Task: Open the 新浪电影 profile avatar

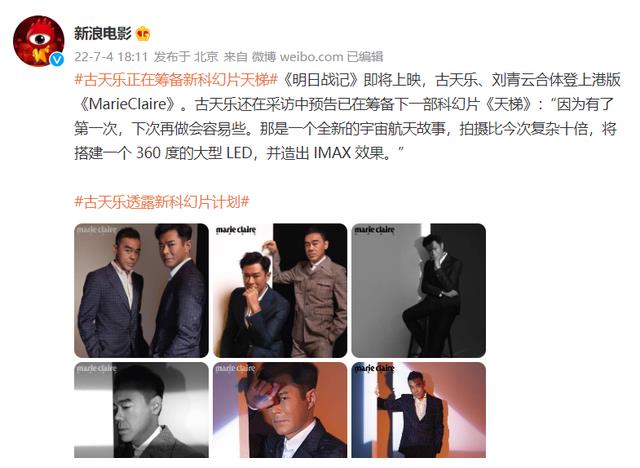Action: (39, 41)
